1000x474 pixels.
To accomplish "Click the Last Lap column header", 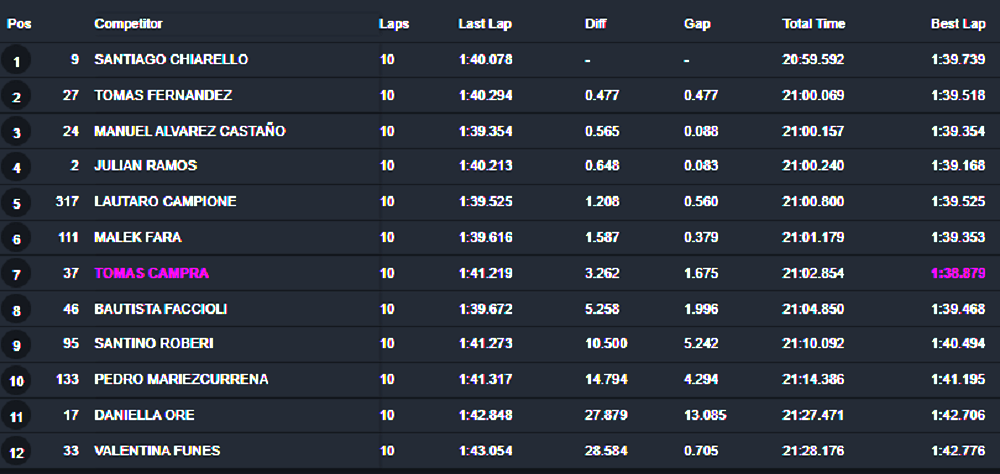I will (x=485, y=24).
